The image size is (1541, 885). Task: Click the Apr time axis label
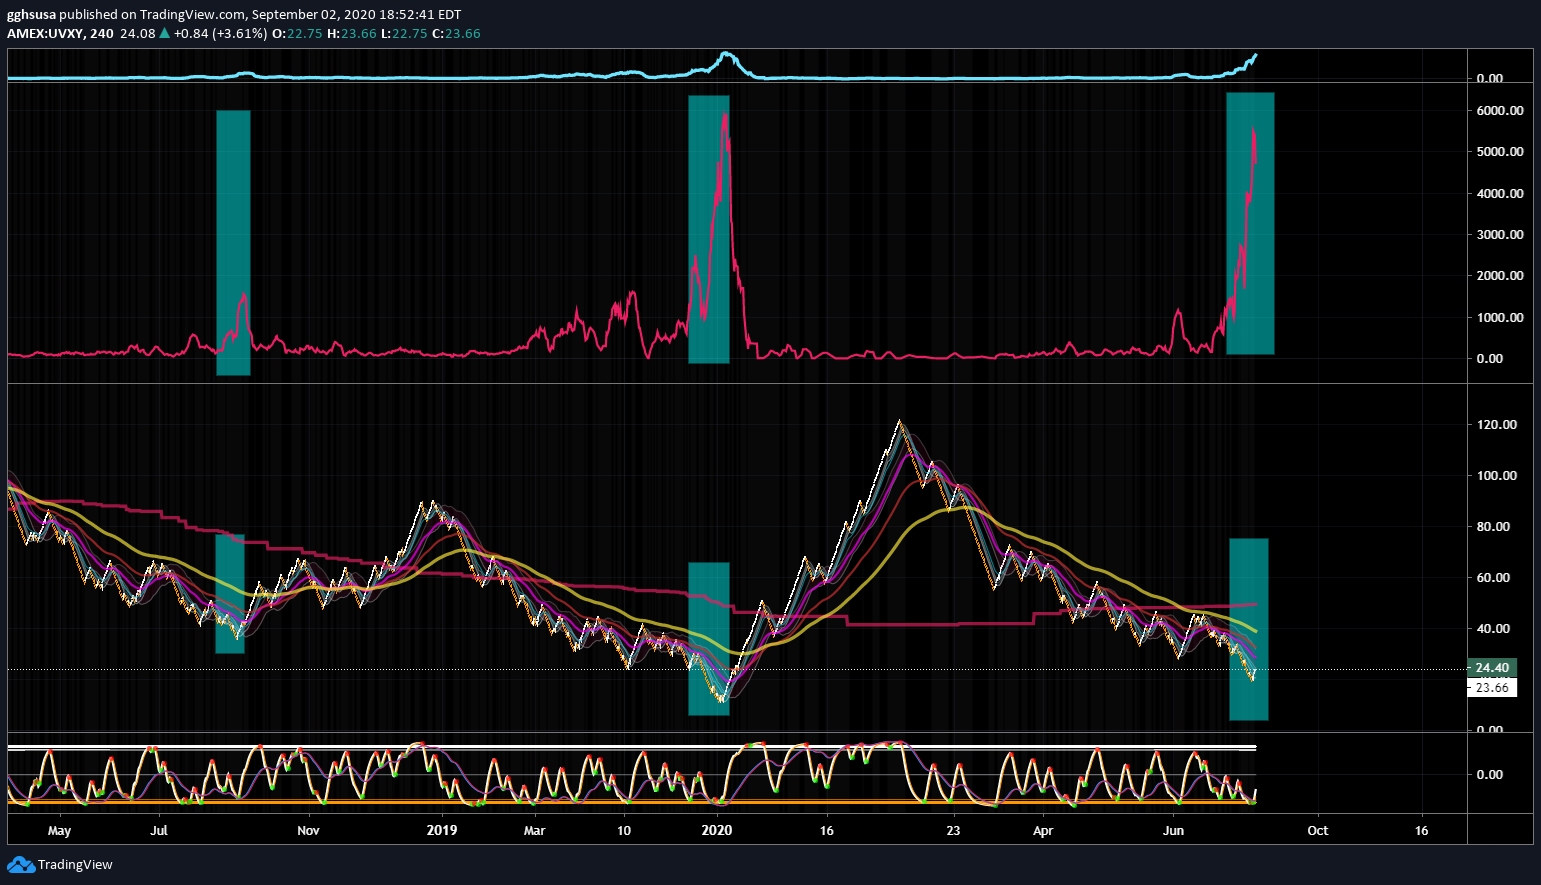(x=1043, y=831)
